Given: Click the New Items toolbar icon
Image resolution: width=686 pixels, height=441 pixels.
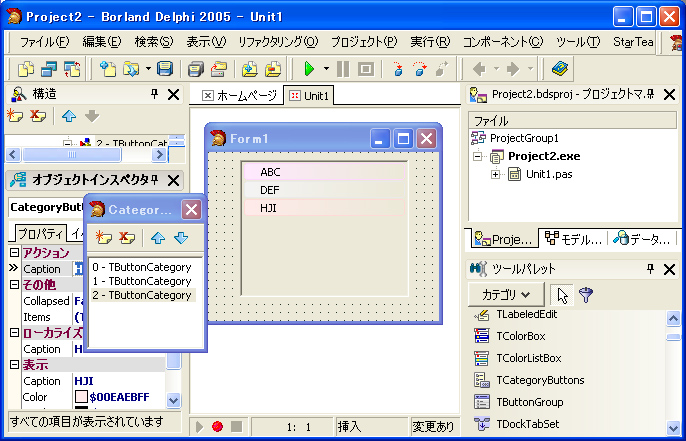Looking at the screenshot, I should (108, 69).
